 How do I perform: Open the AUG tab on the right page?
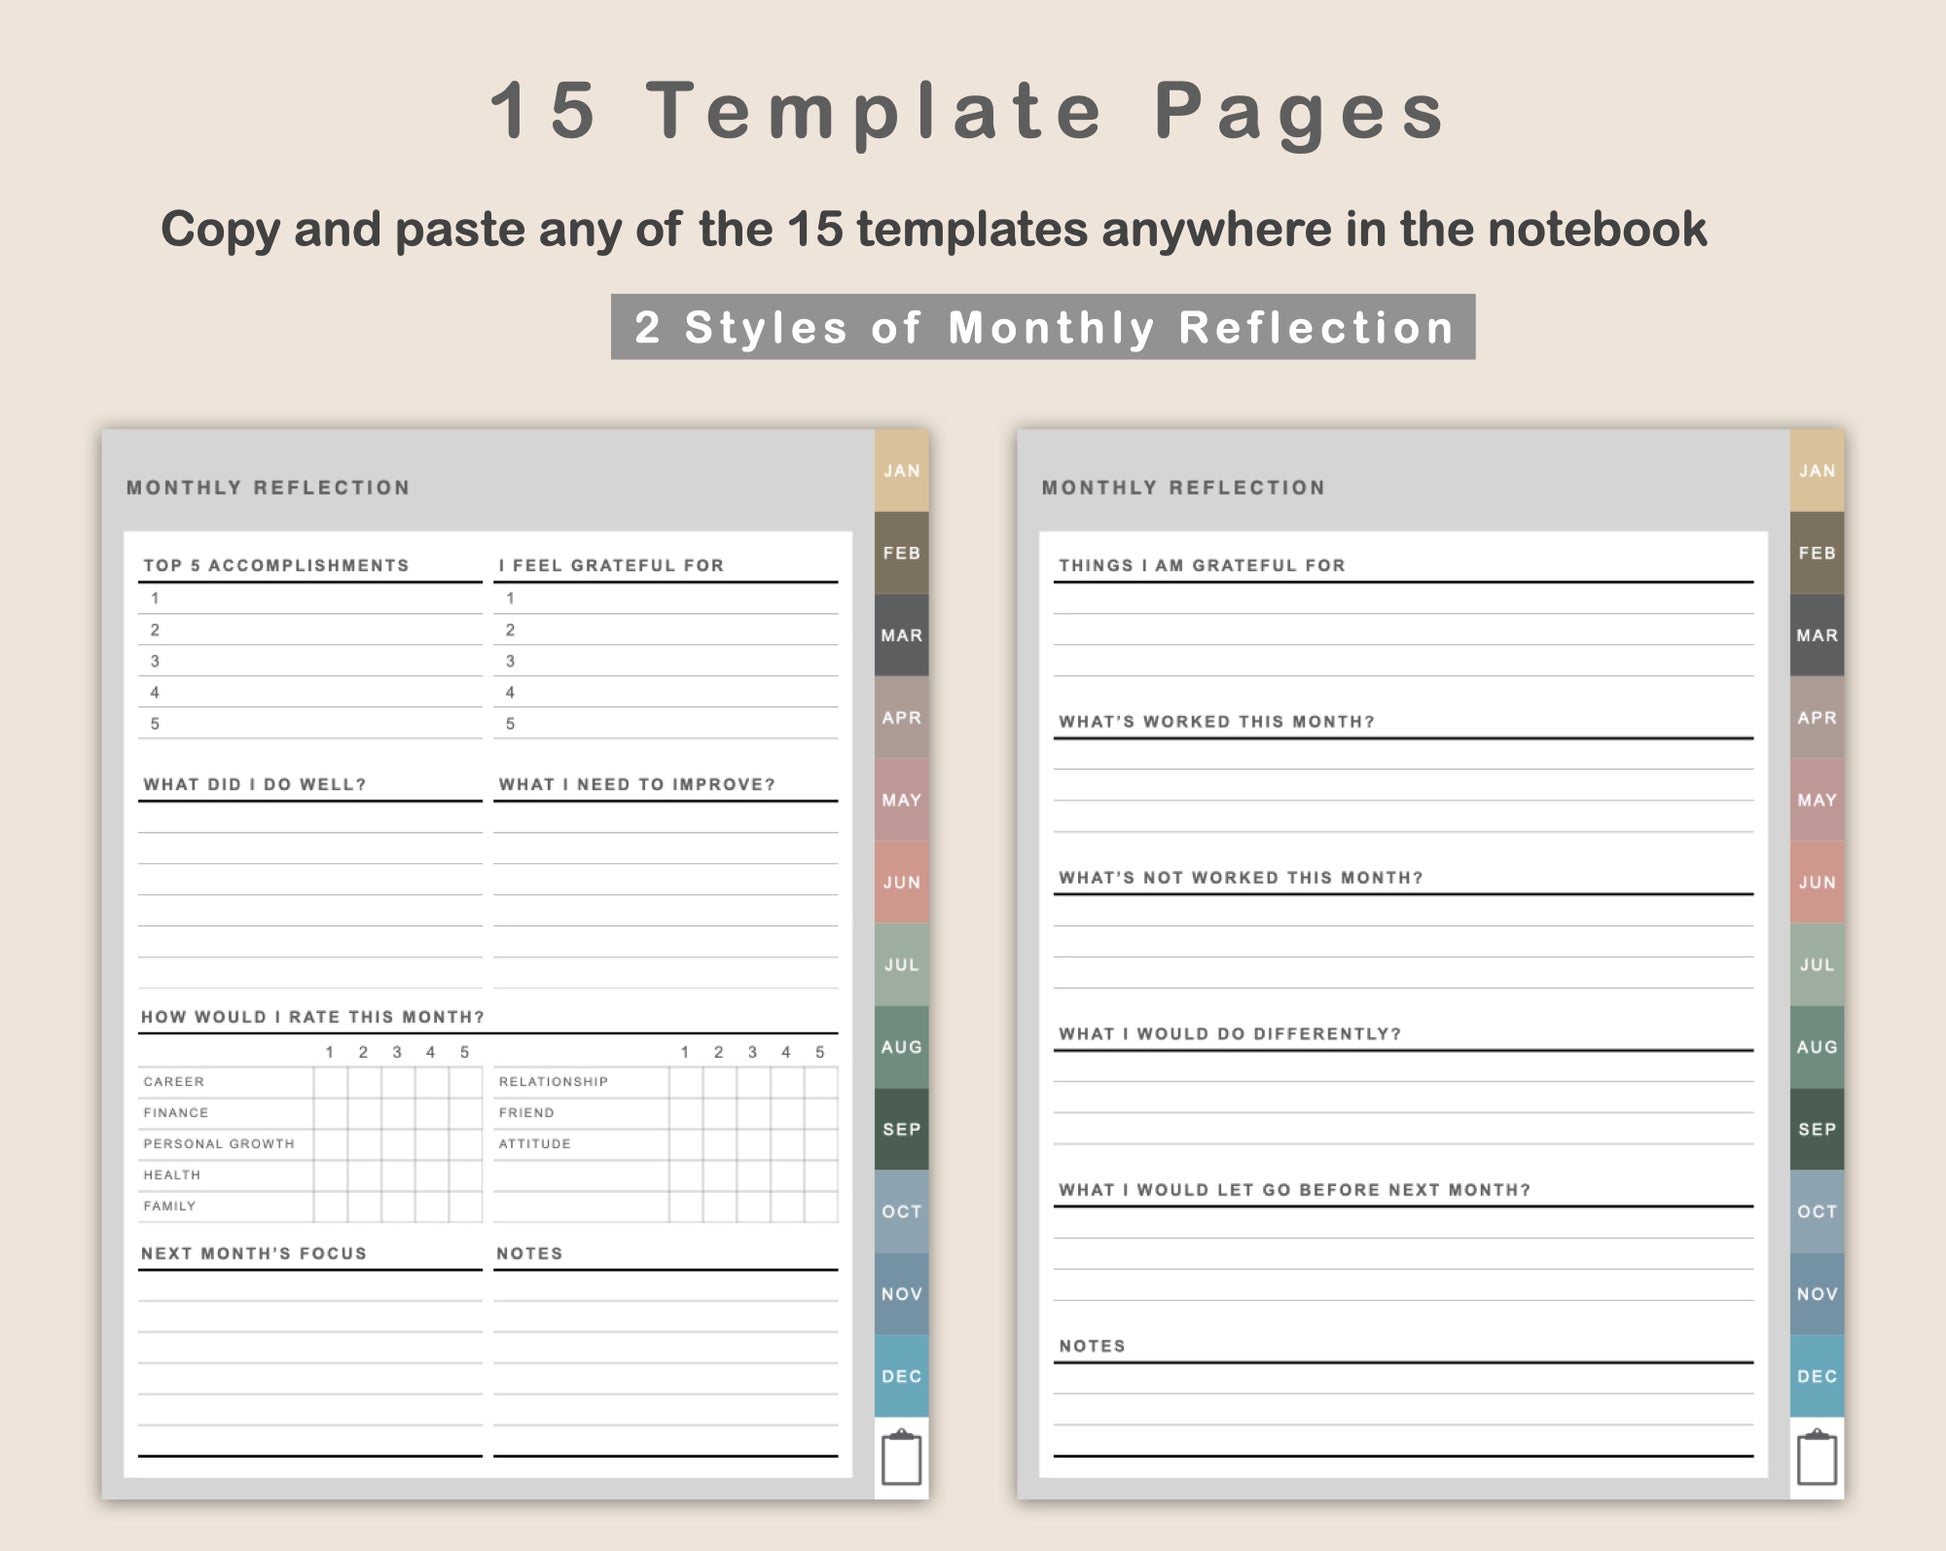coord(1817,1046)
